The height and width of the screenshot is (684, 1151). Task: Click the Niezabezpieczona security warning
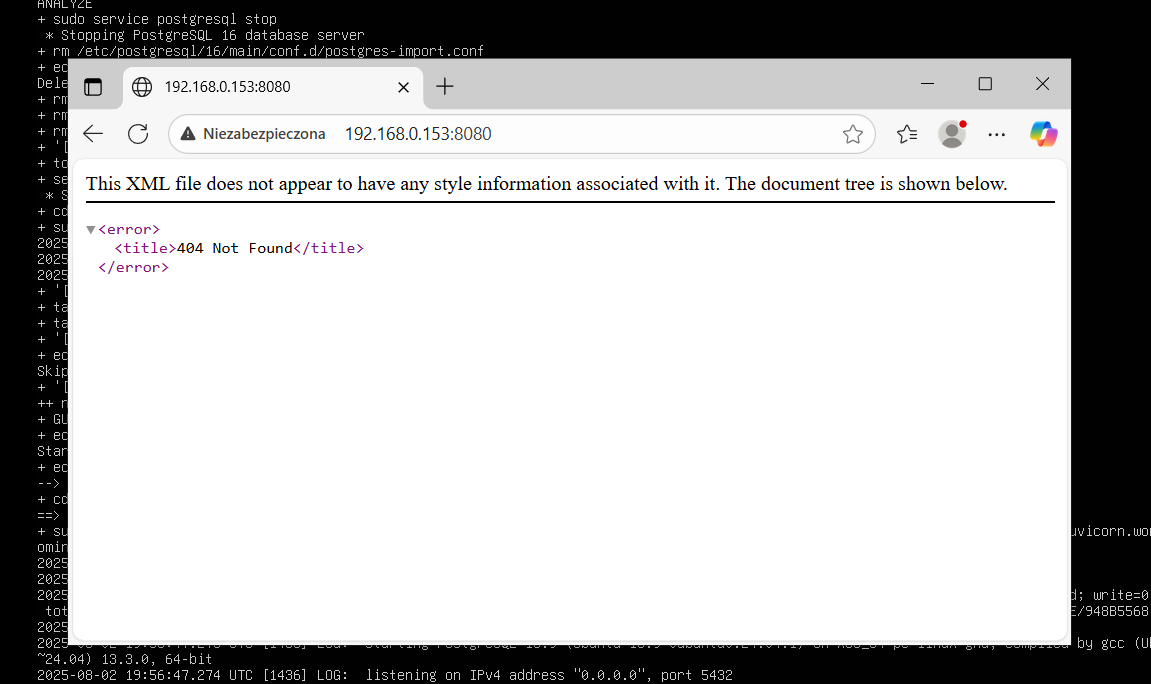253,134
